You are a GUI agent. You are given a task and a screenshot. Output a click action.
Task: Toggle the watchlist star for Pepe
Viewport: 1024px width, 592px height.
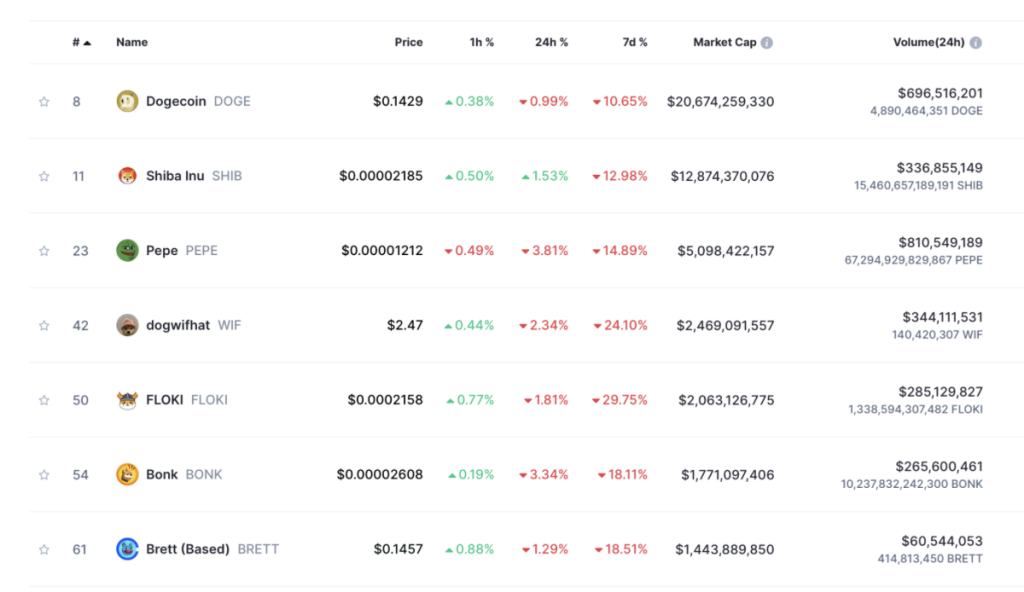pos(44,251)
